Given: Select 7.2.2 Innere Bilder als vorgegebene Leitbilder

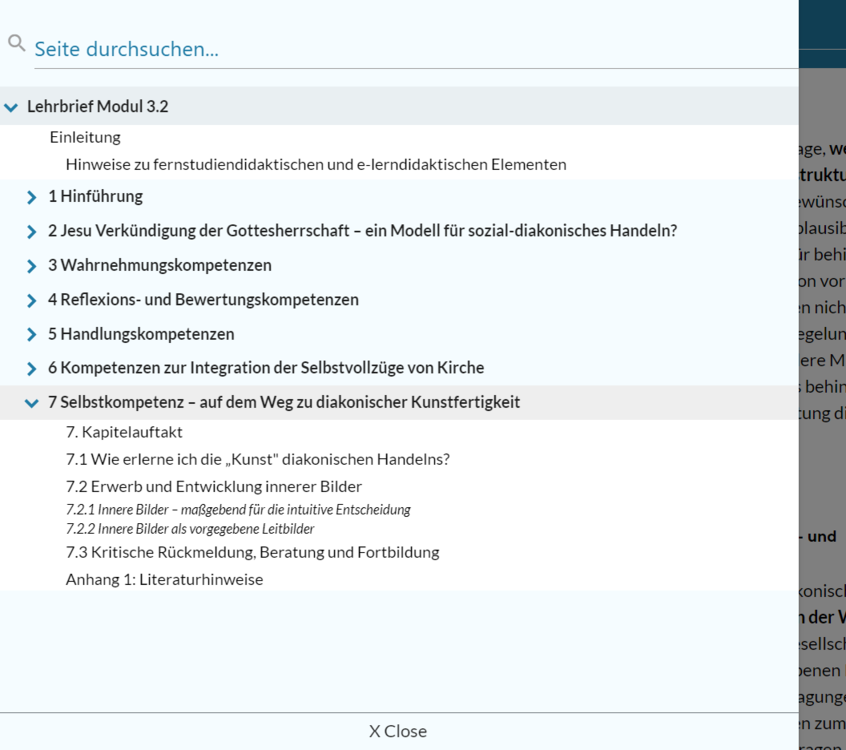Looking at the screenshot, I should click(190, 529).
